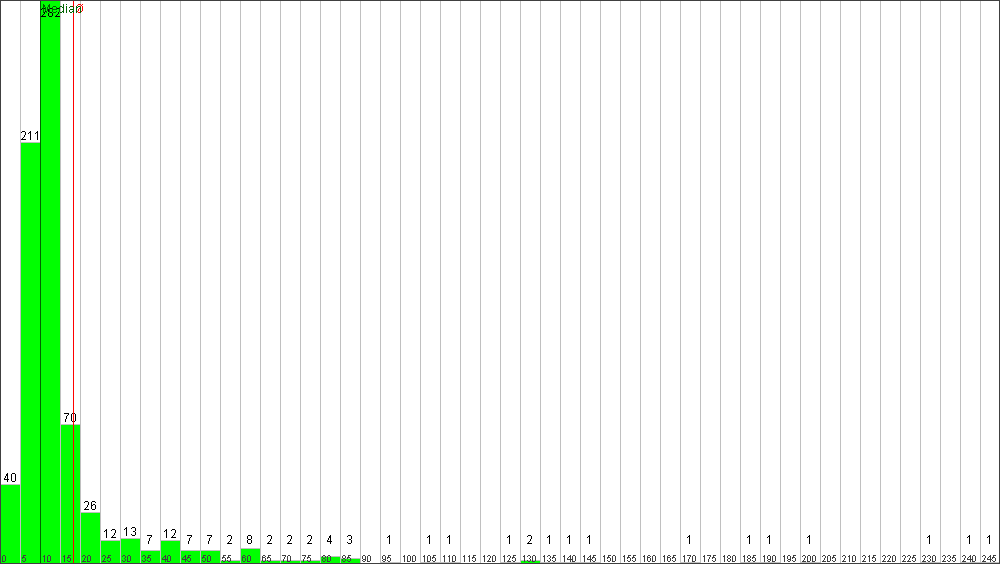Screen dimensions: 1000x564
Task: Select the bar labeled 26
Action: click(91, 537)
